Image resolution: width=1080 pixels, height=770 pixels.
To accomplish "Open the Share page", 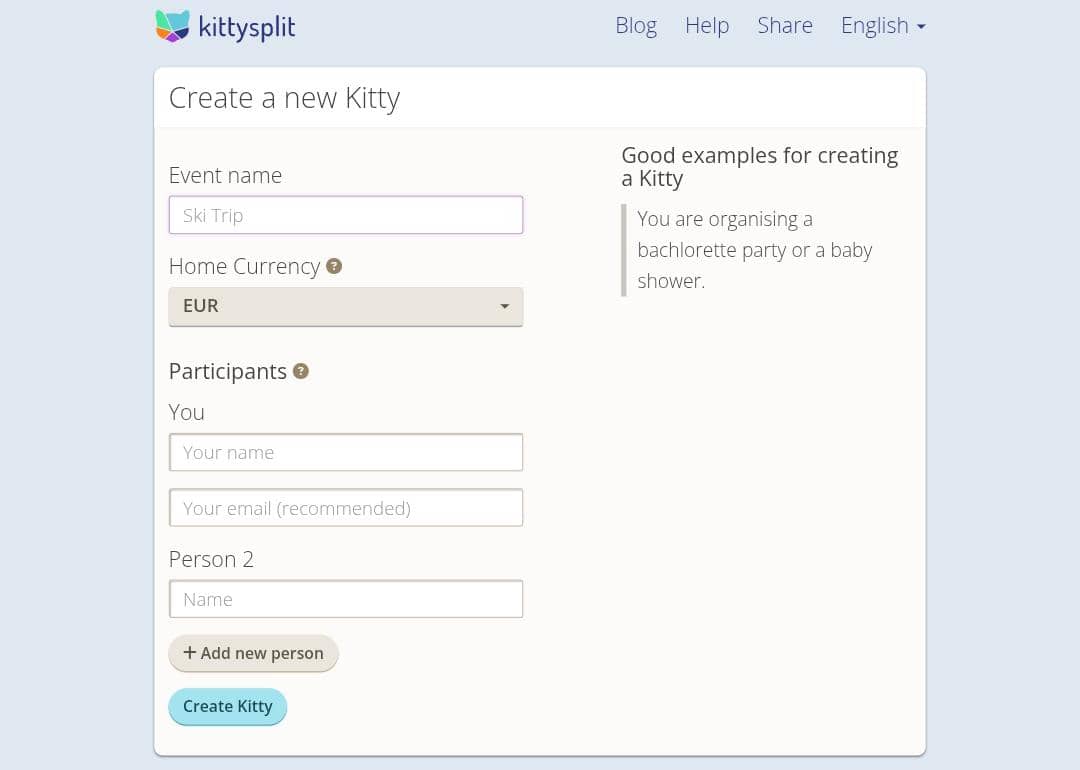I will [x=785, y=25].
